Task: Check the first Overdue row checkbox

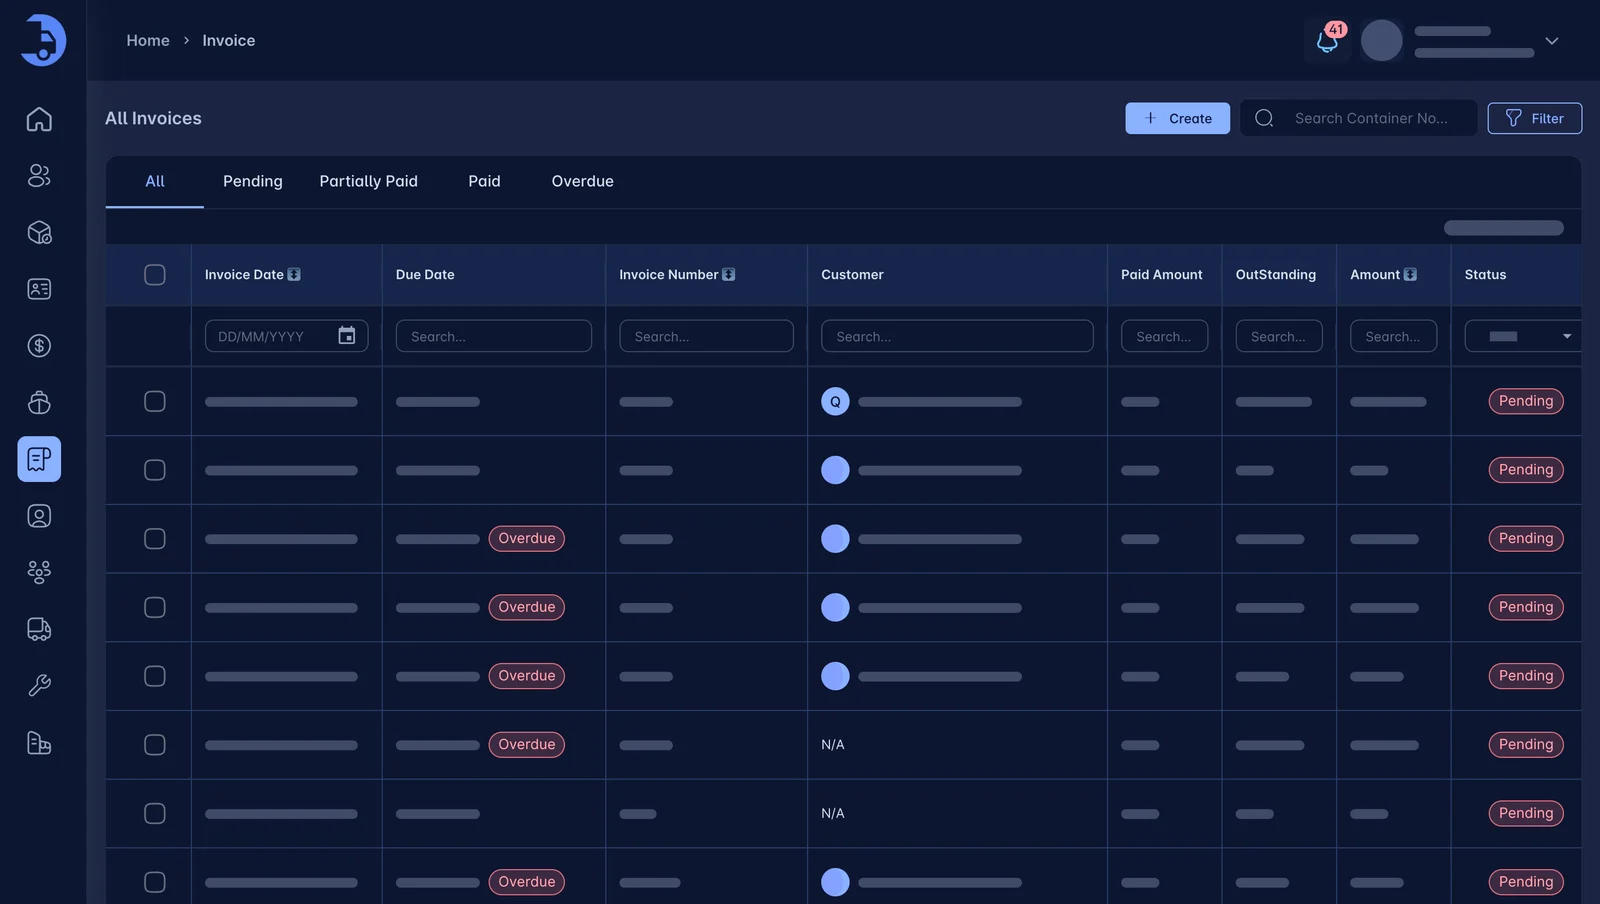Action: pos(155,539)
